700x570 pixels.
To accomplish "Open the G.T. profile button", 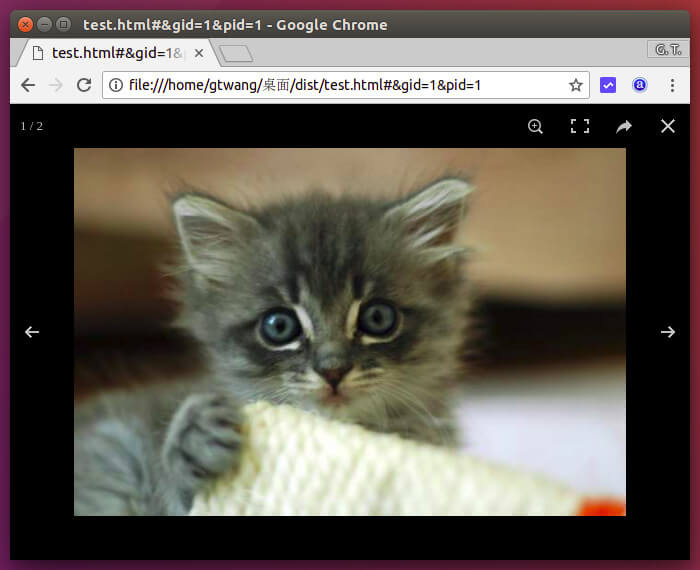I will point(665,49).
